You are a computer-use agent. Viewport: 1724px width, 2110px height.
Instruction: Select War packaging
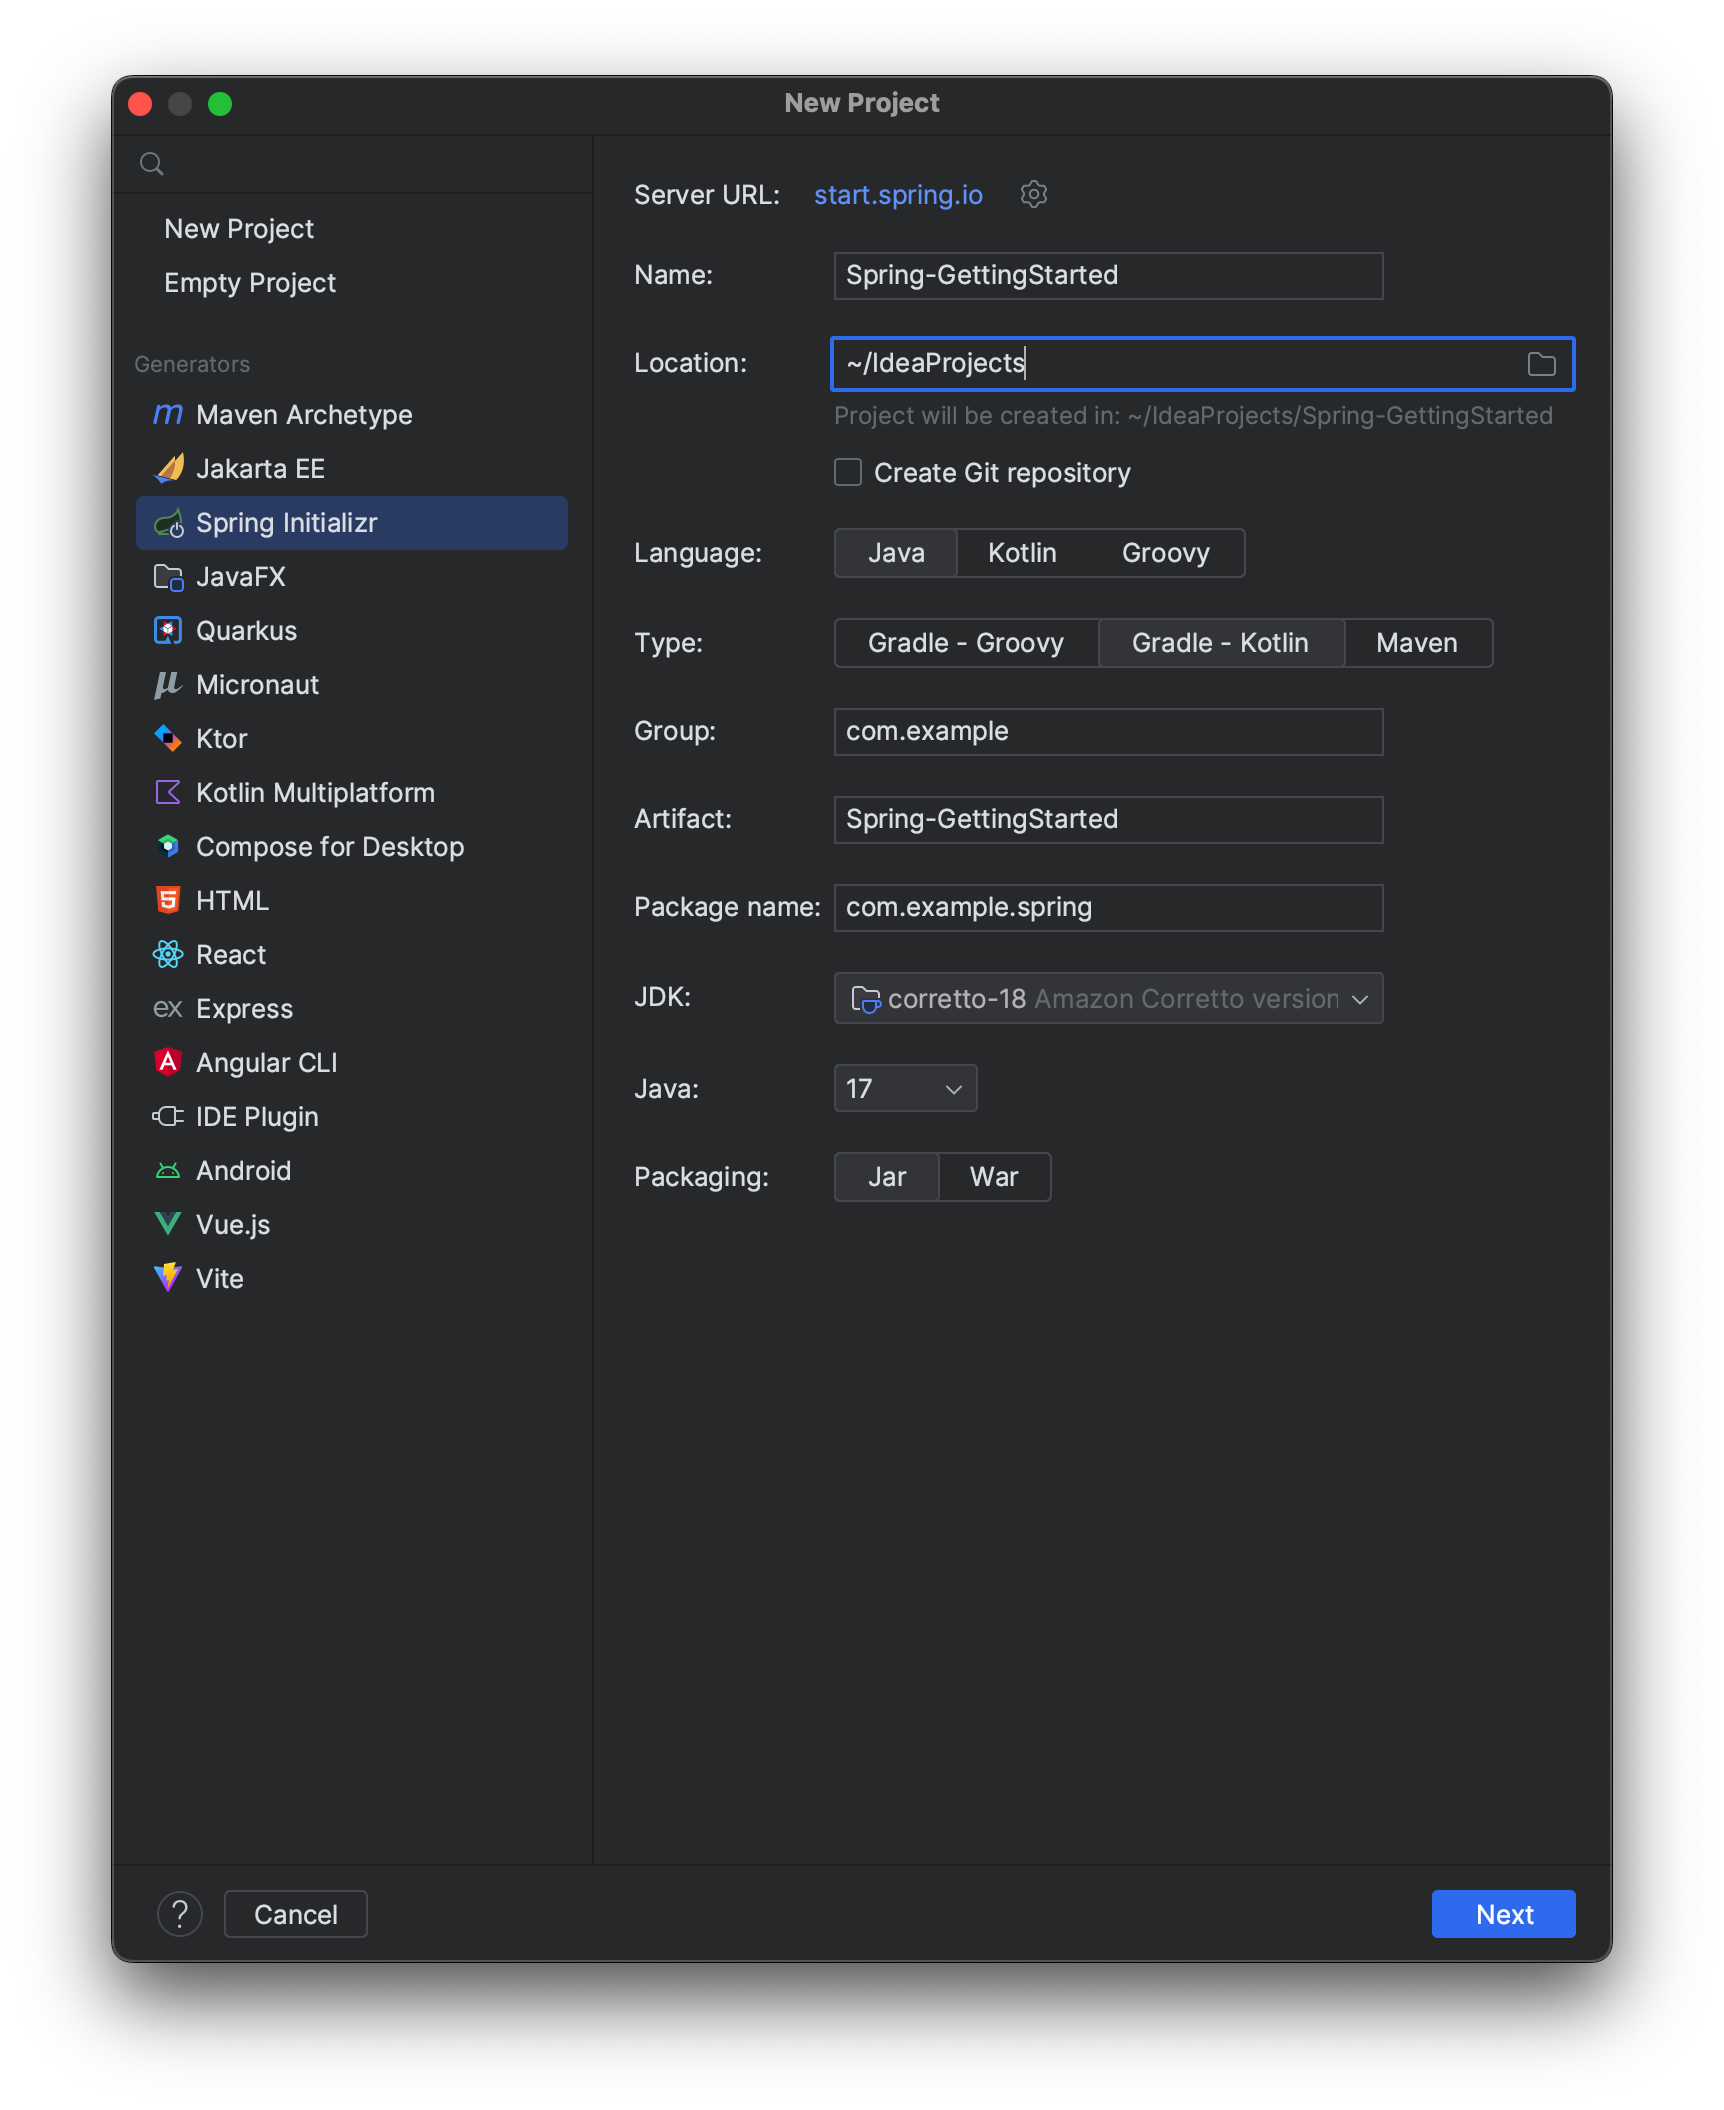pos(994,1177)
